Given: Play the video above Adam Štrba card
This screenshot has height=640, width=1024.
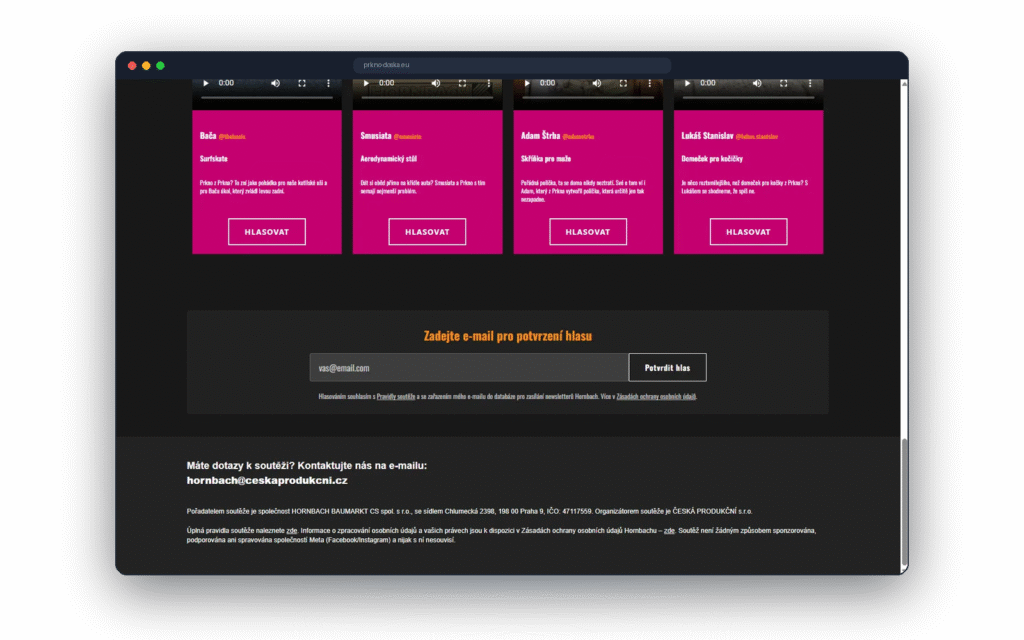Looking at the screenshot, I should [527, 83].
